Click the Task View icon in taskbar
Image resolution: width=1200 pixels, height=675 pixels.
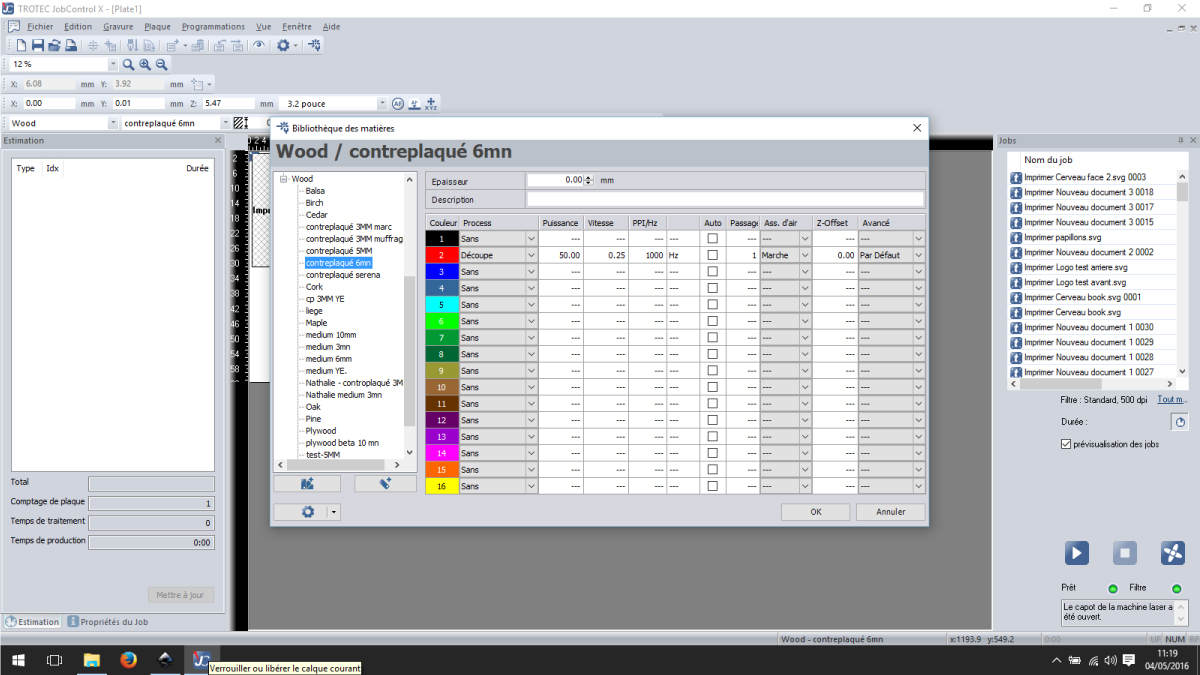55,660
